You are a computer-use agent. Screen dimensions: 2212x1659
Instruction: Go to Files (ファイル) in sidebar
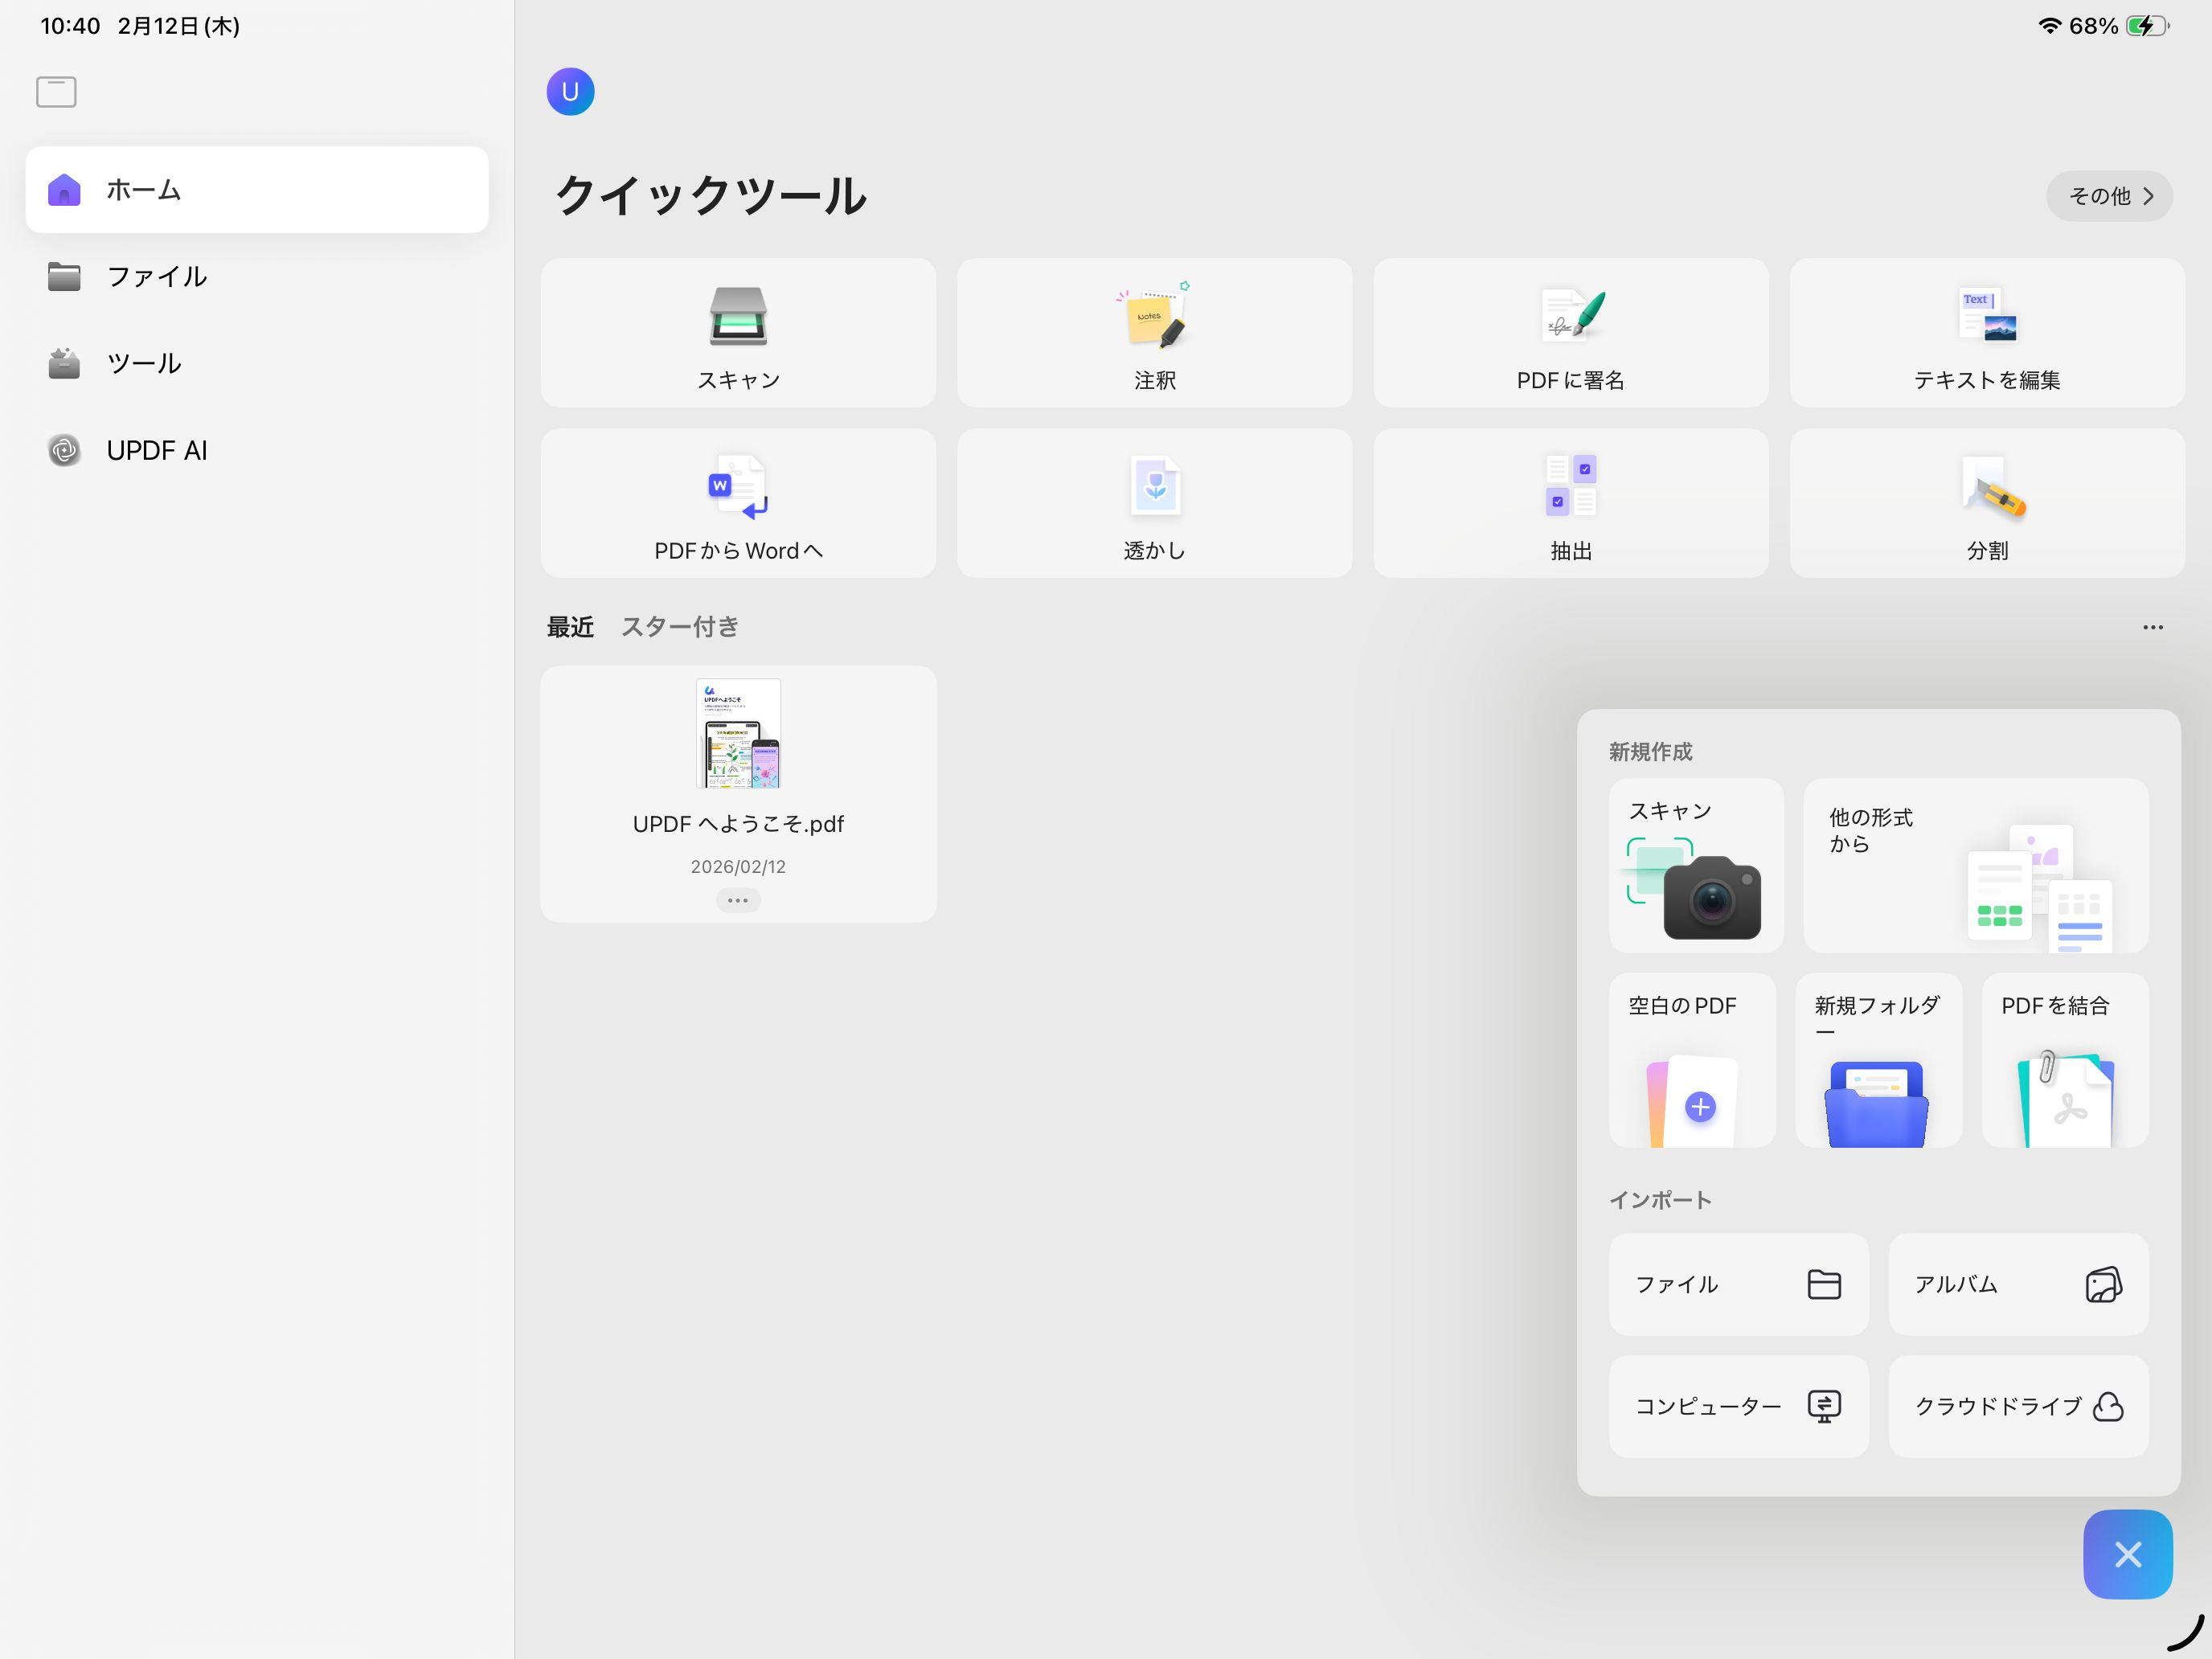click(156, 277)
